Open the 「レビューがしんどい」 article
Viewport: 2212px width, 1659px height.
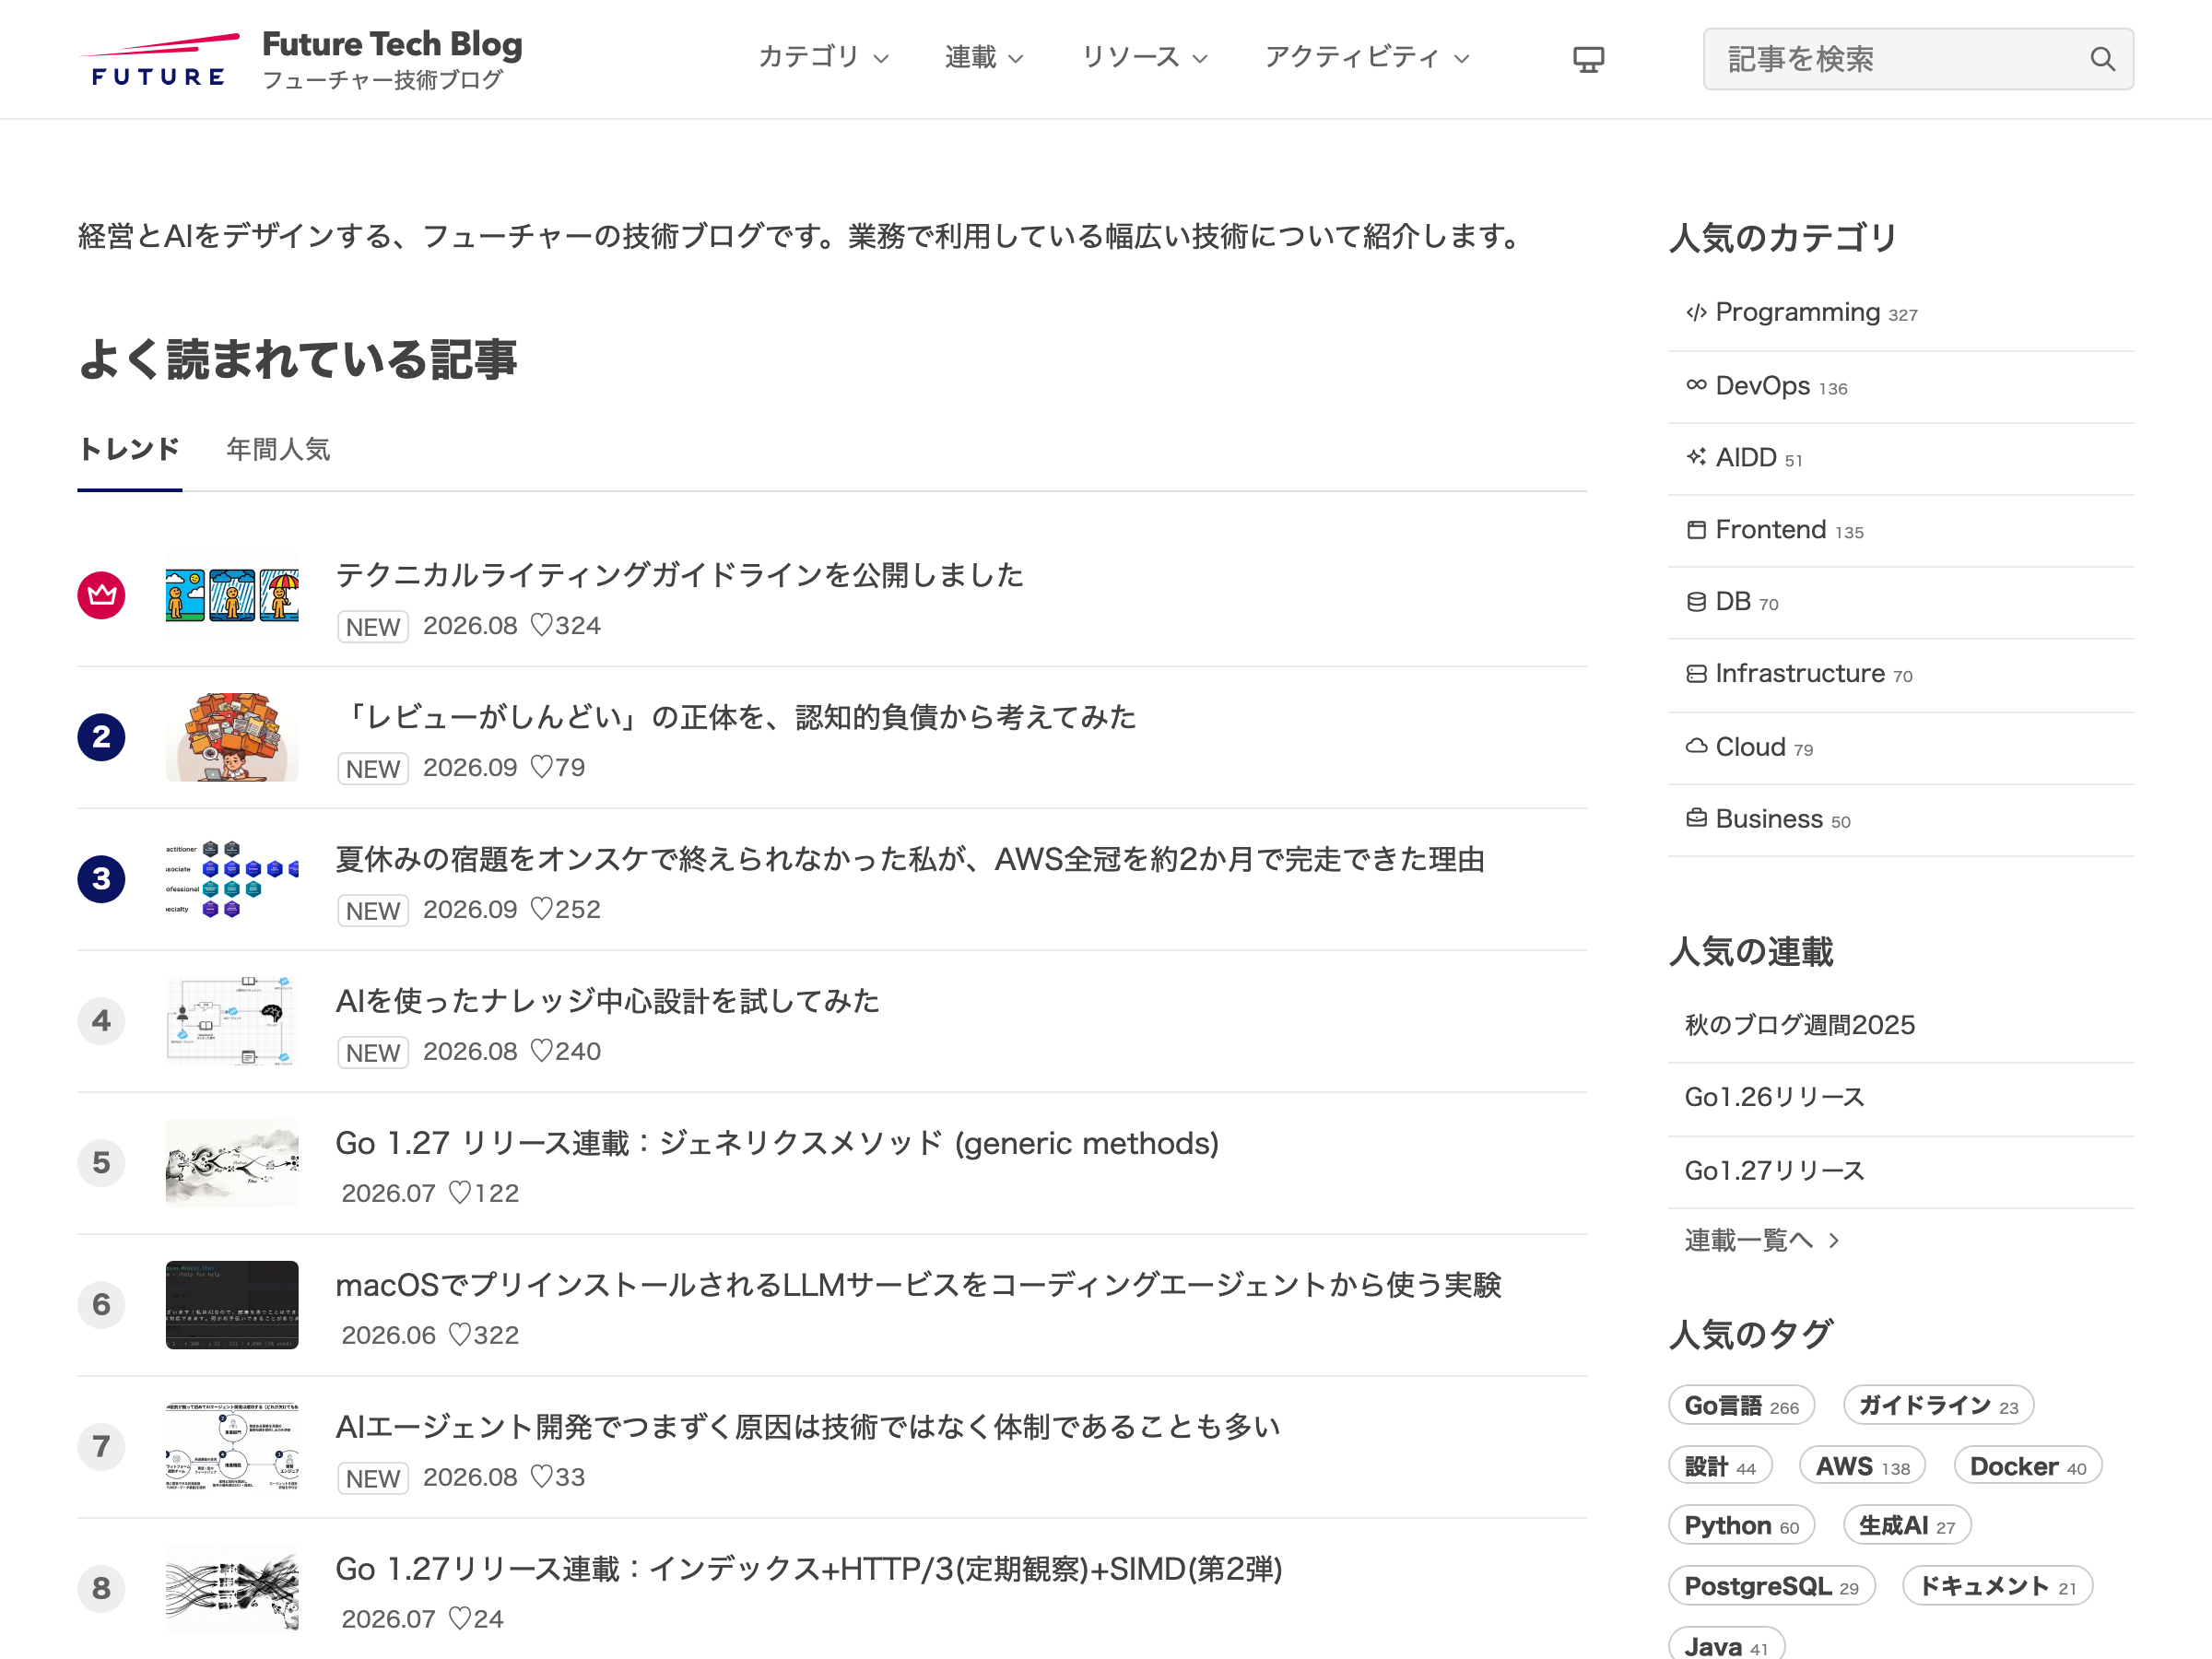737,717
